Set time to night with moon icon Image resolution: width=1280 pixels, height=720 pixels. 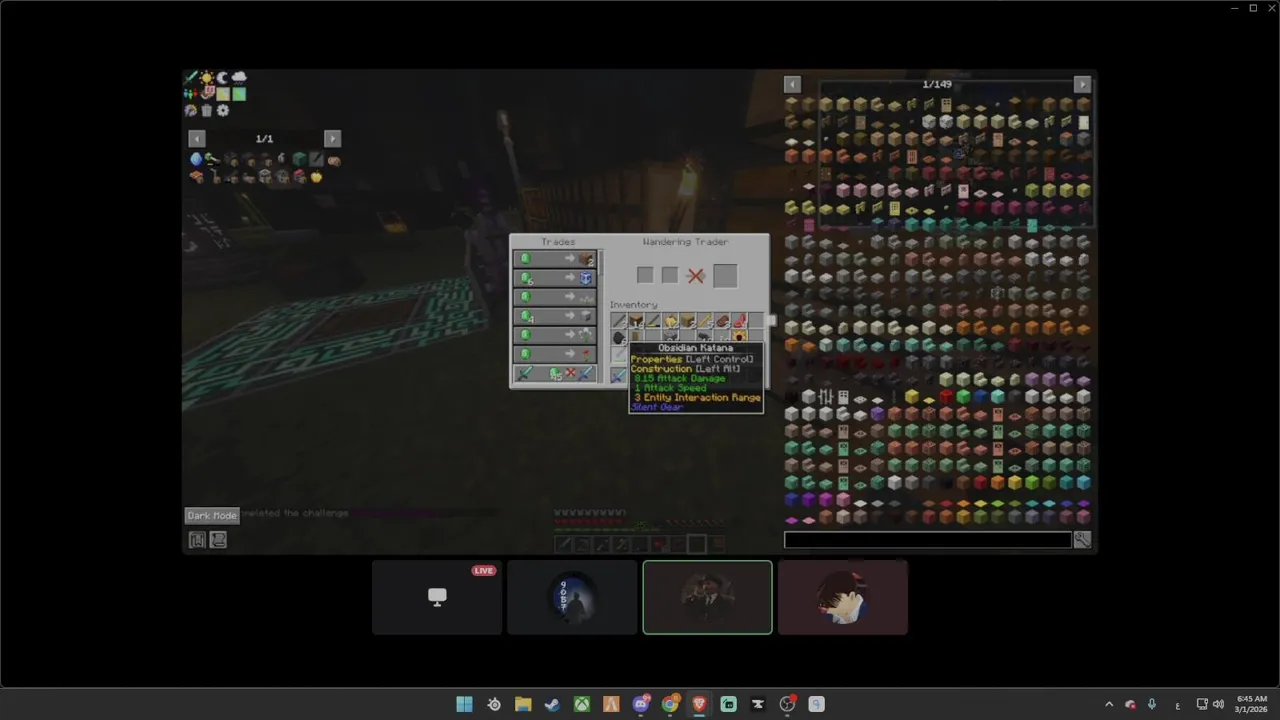point(222,78)
